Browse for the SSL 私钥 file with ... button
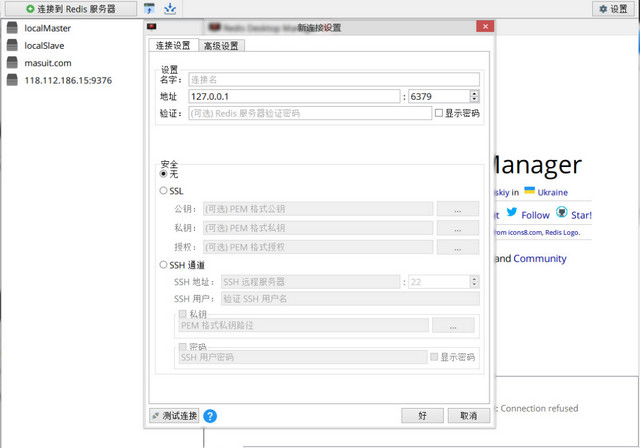 tap(458, 228)
